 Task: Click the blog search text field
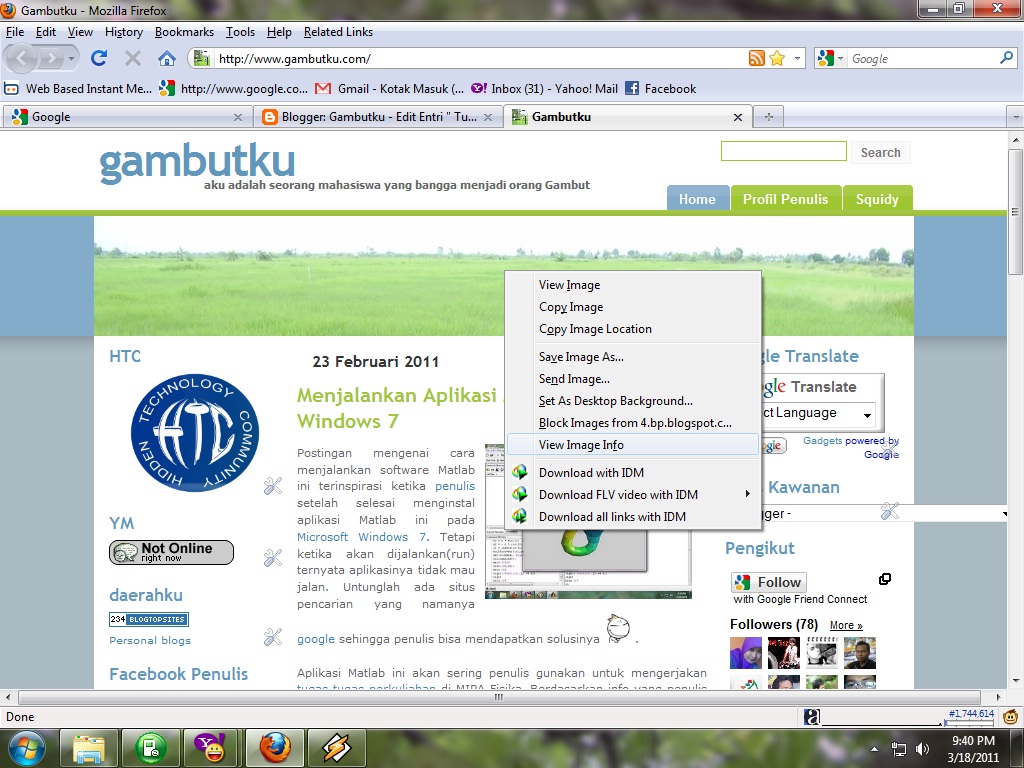pyautogui.click(x=784, y=152)
